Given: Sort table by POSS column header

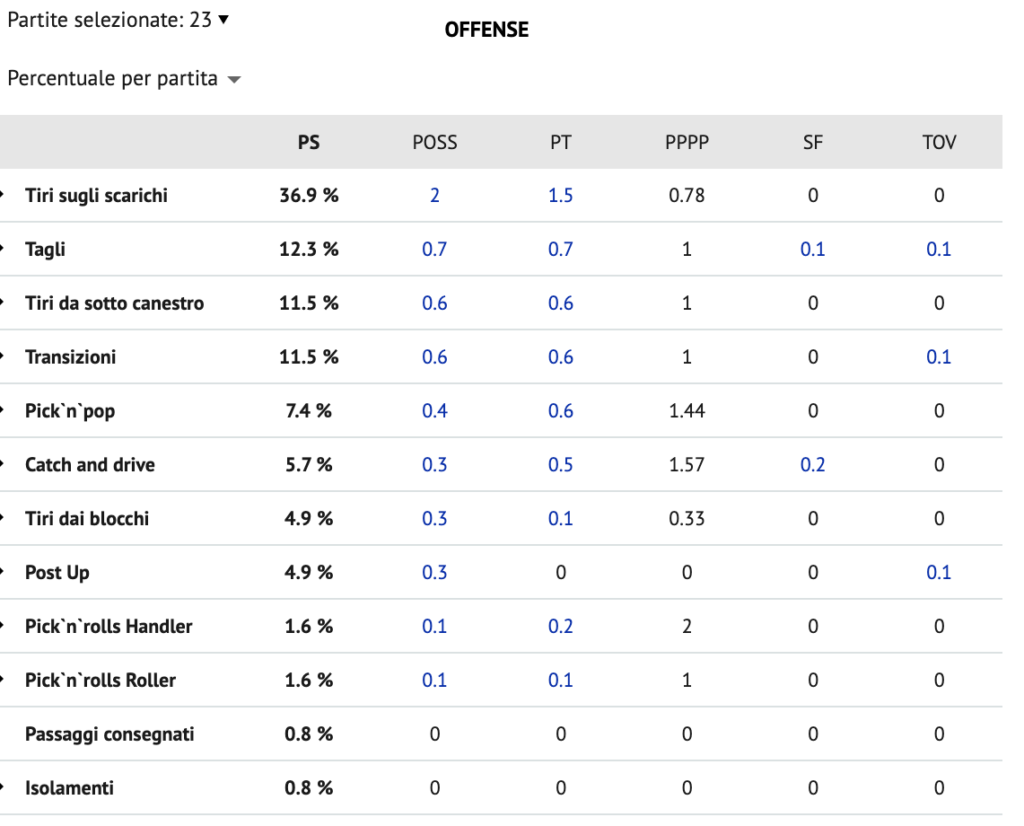Looking at the screenshot, I should tap(434, 142).
